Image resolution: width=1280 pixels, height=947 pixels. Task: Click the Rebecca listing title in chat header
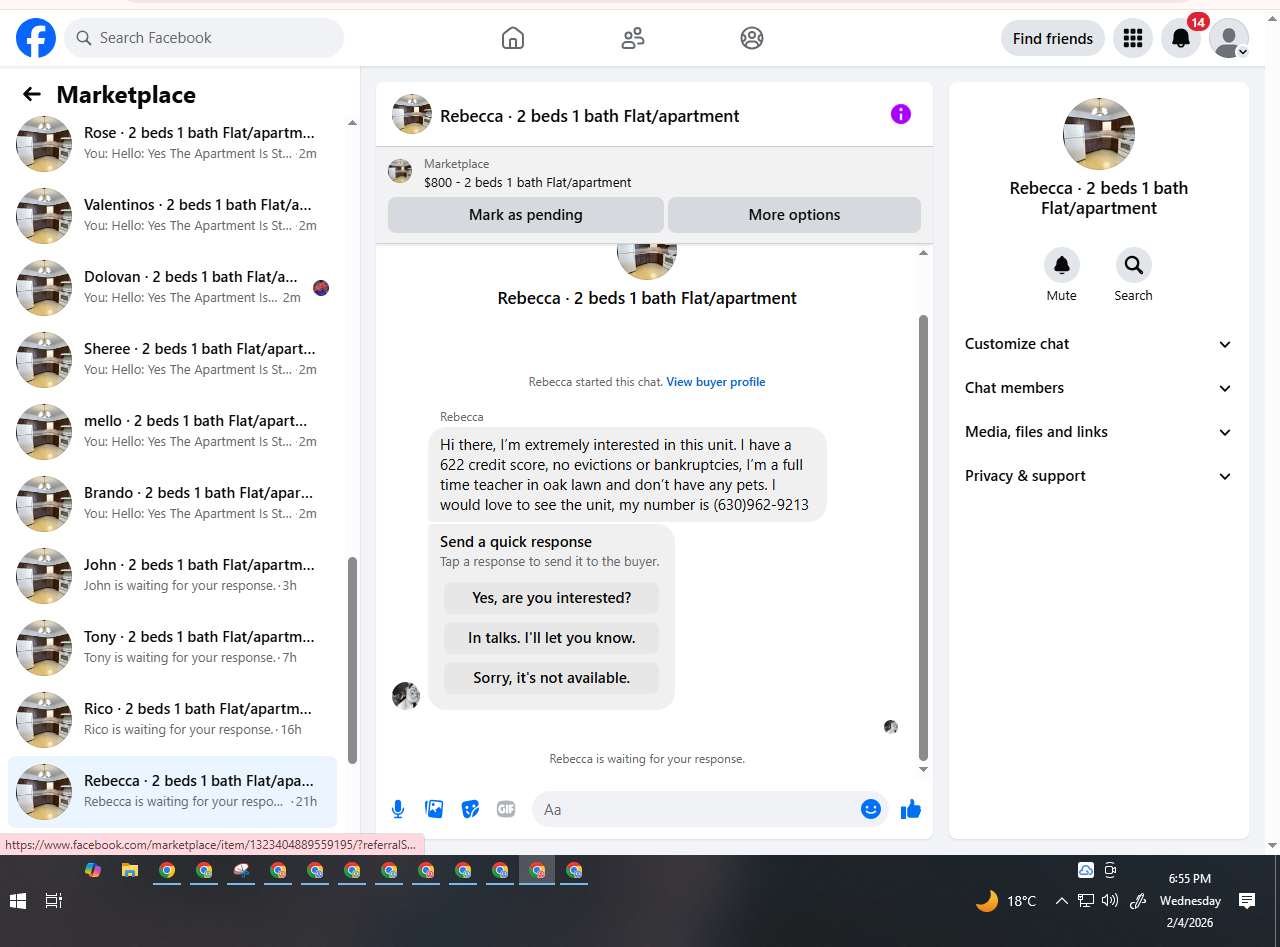point(590,116)
